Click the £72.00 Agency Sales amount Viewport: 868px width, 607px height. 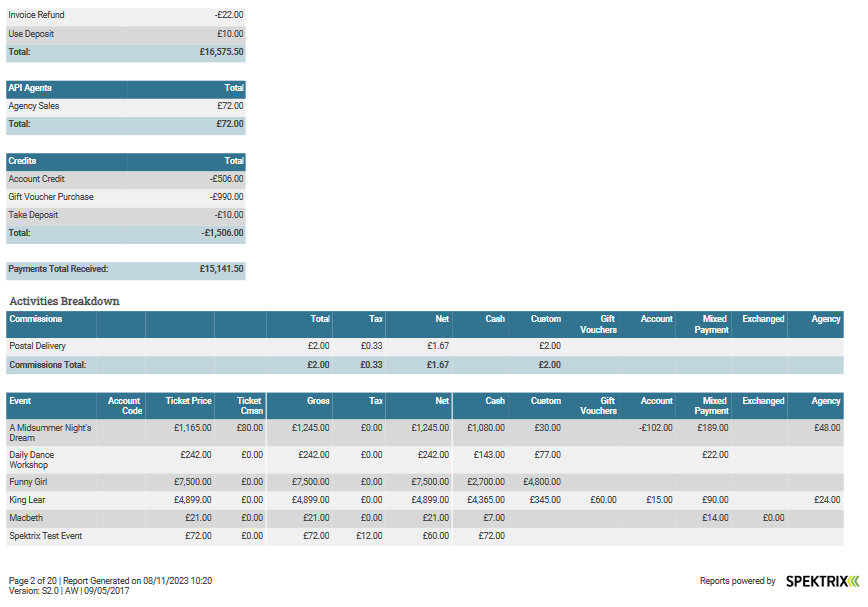pos(230,106)
